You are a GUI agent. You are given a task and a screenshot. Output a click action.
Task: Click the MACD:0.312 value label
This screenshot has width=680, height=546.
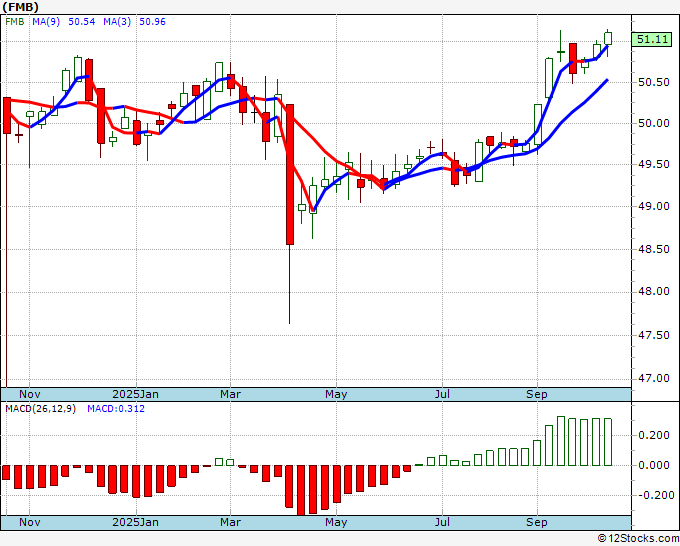tap(116, 409)
